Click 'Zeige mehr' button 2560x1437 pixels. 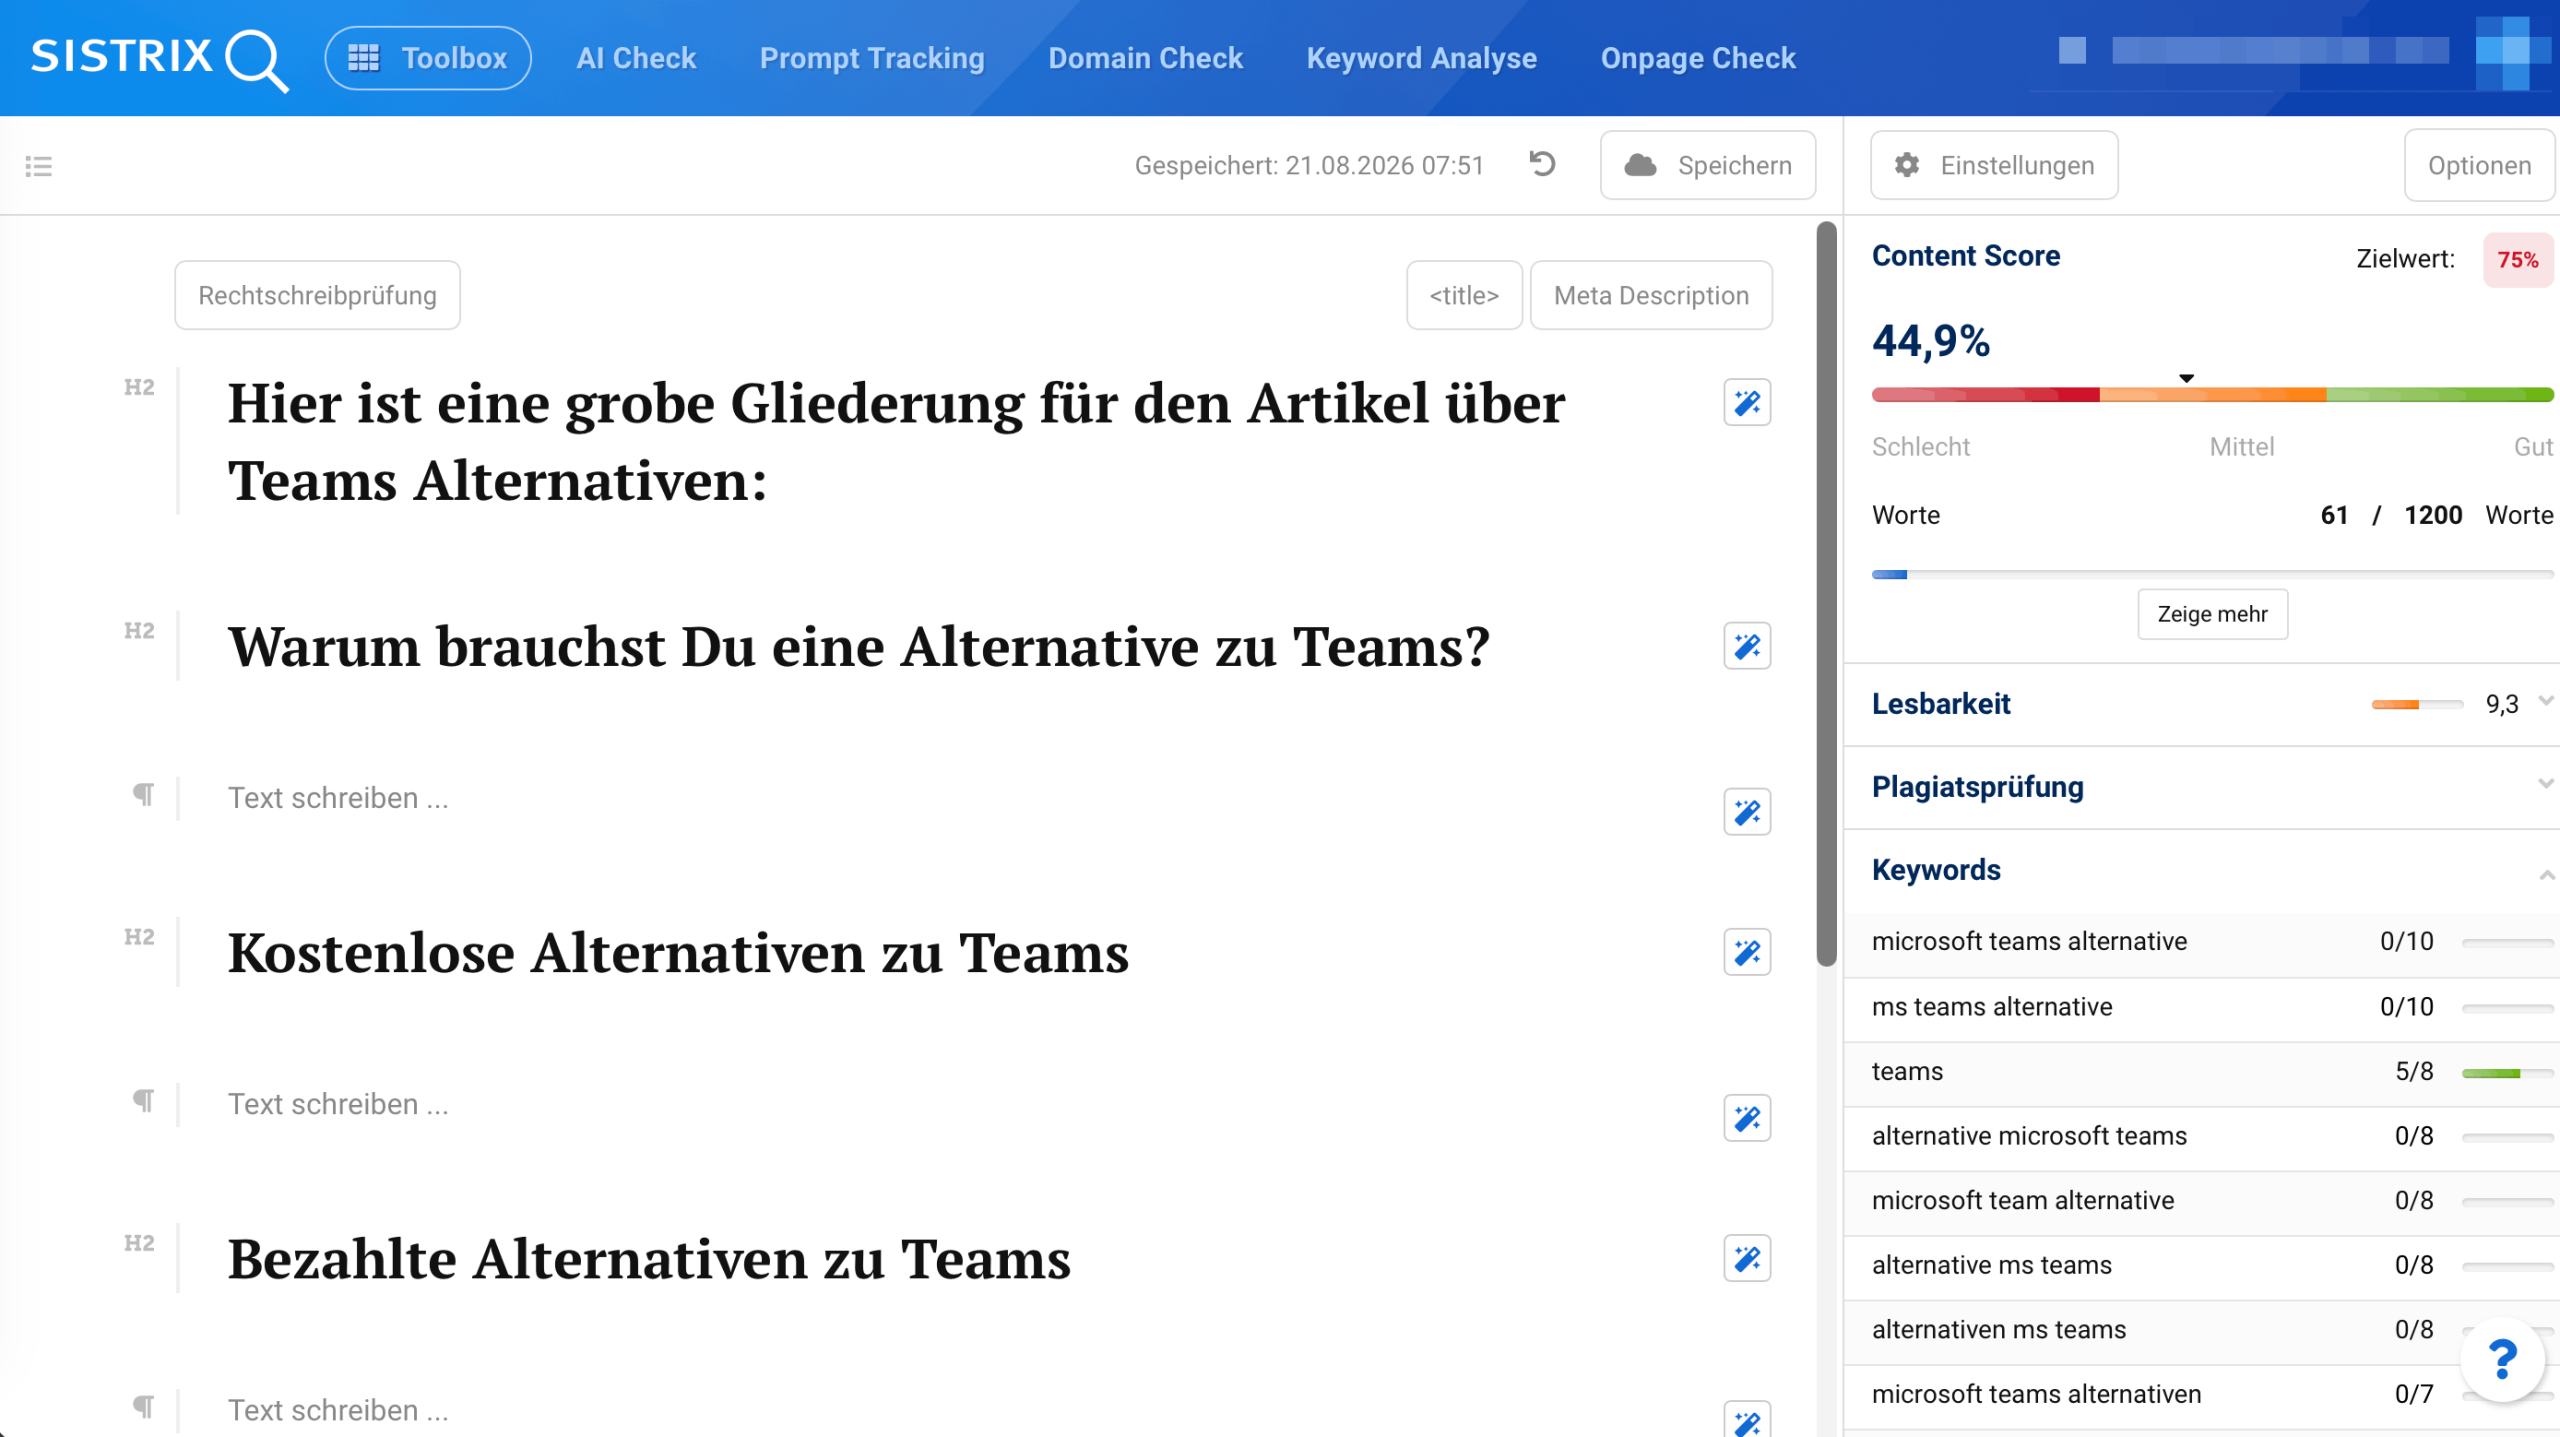click(x=2212, y=614)
